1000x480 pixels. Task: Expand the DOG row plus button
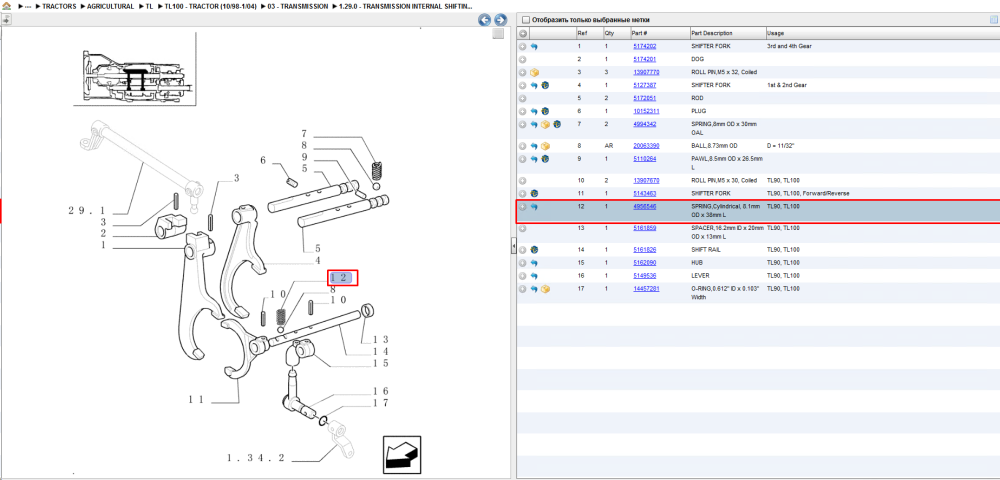(x=523, y=59)
